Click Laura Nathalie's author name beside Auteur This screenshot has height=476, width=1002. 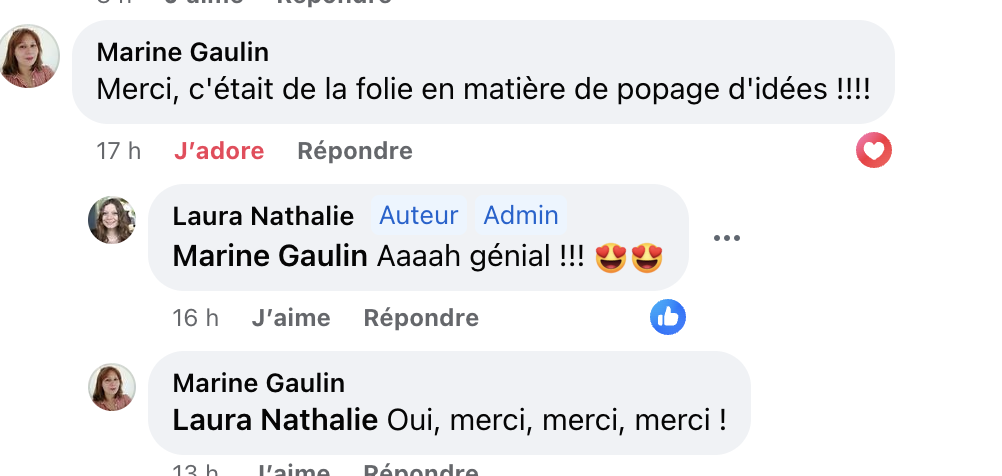[263, 216]
